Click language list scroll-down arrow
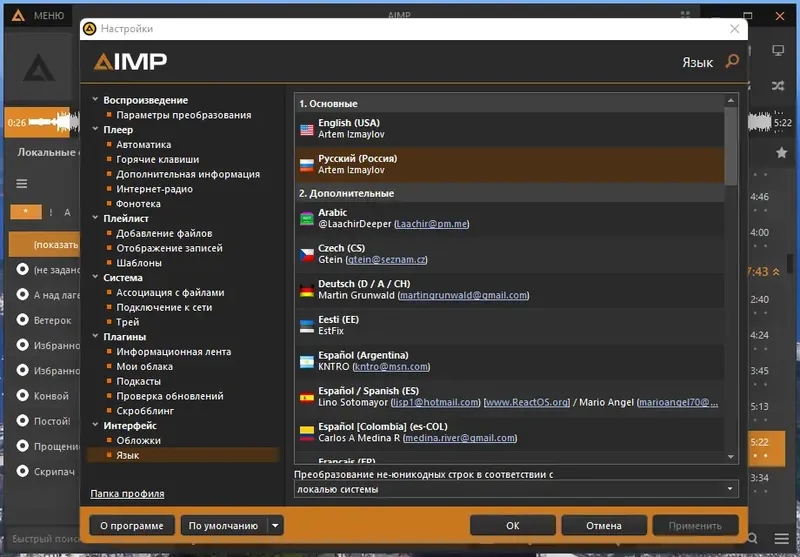The image size is (800, 557). [731, 457]
